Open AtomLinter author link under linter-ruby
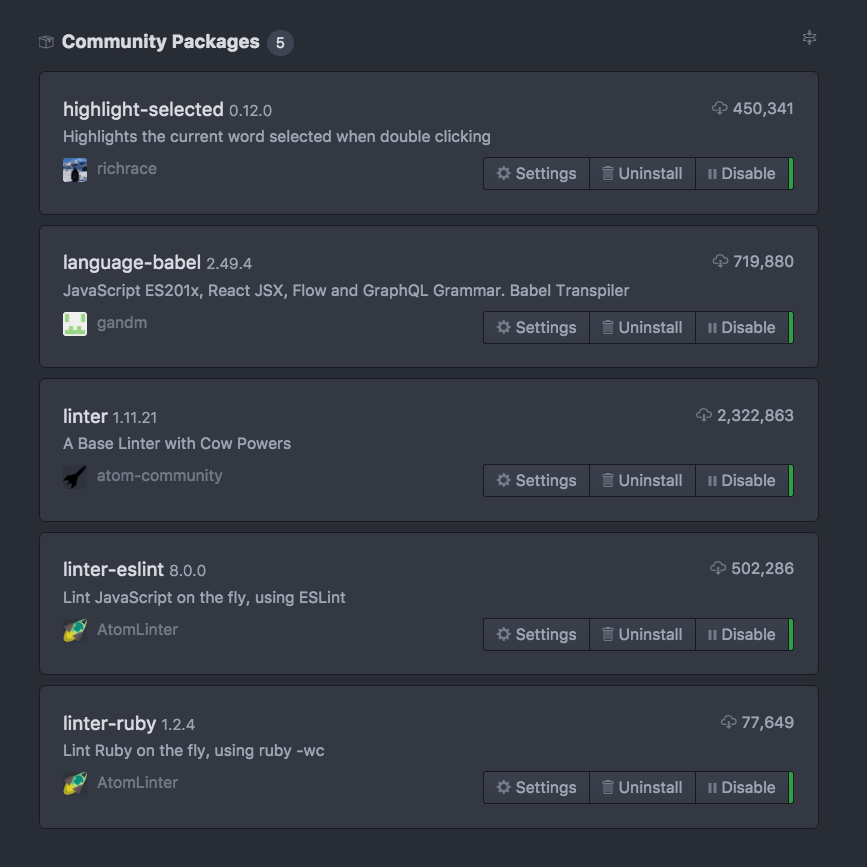Screen dimensions: 867x867 point(137,782)
